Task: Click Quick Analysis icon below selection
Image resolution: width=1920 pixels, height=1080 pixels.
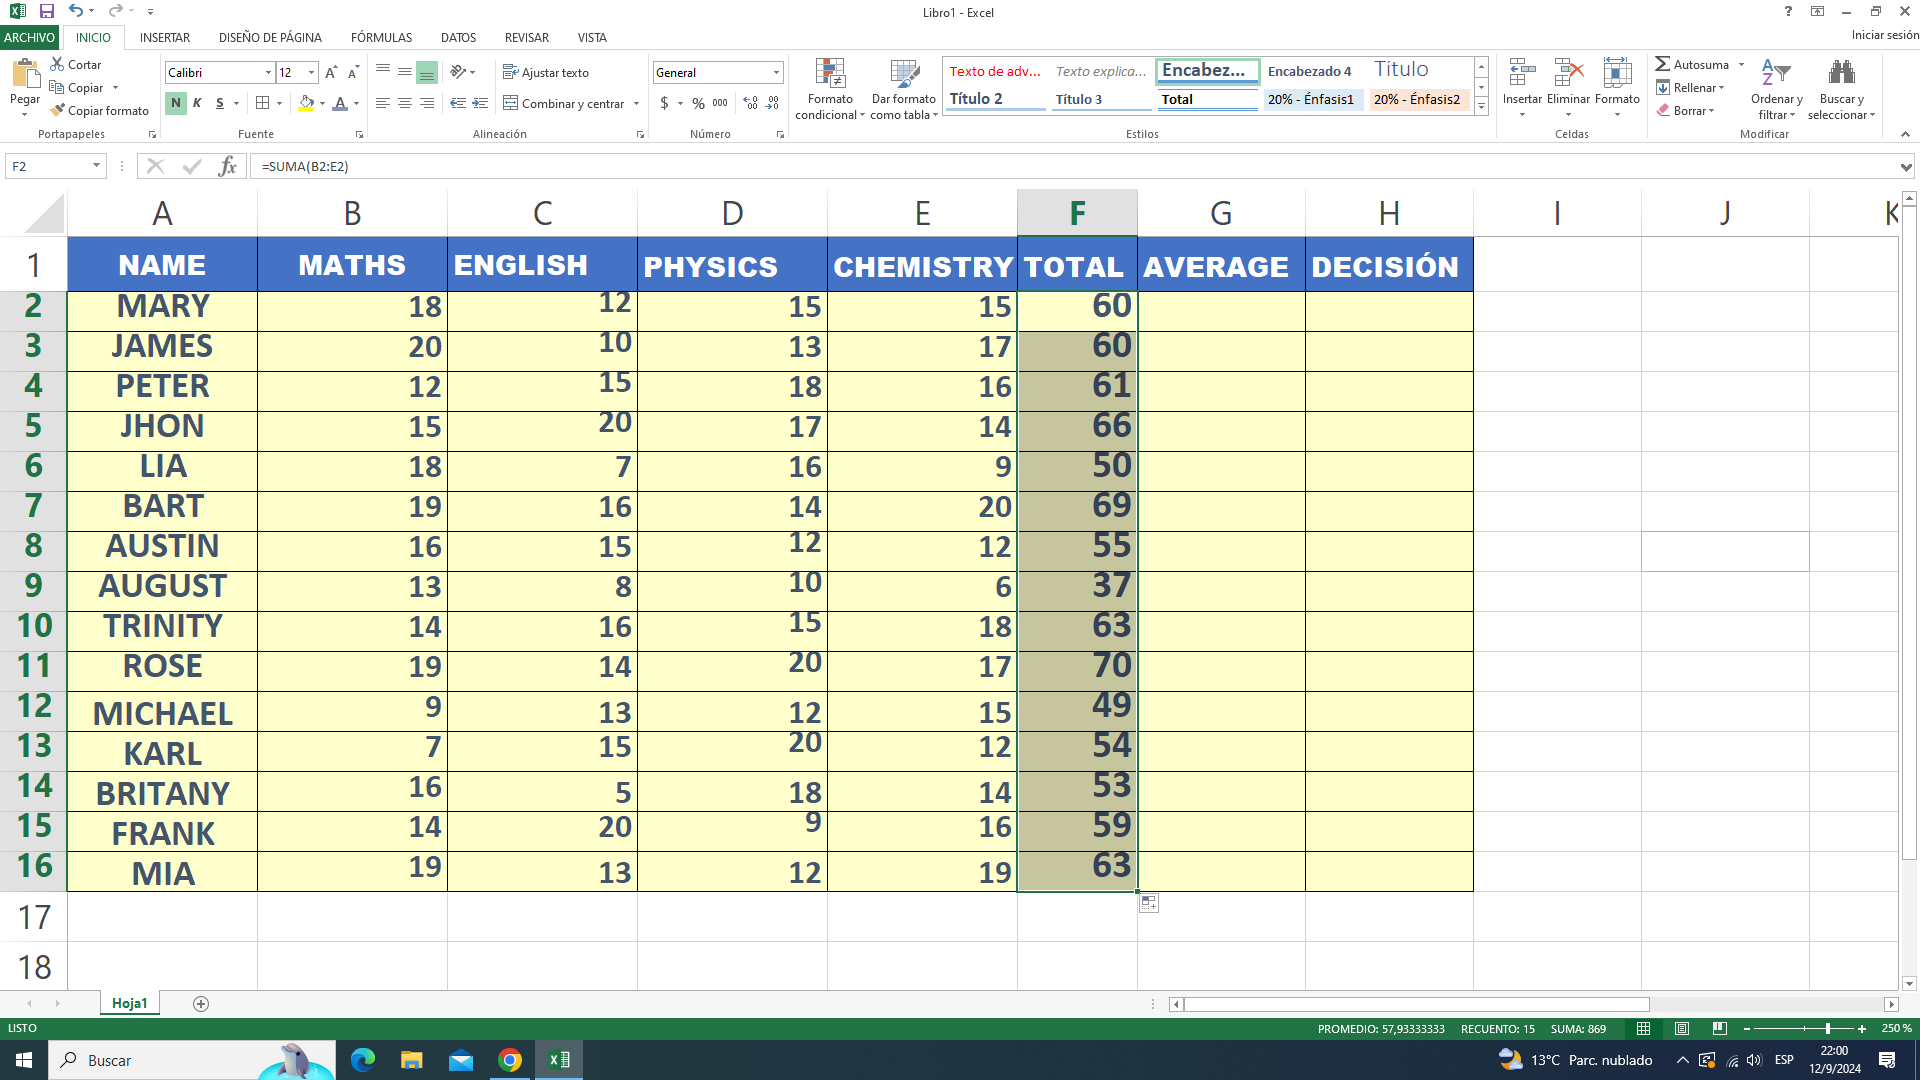Action: click(1149, 903)
